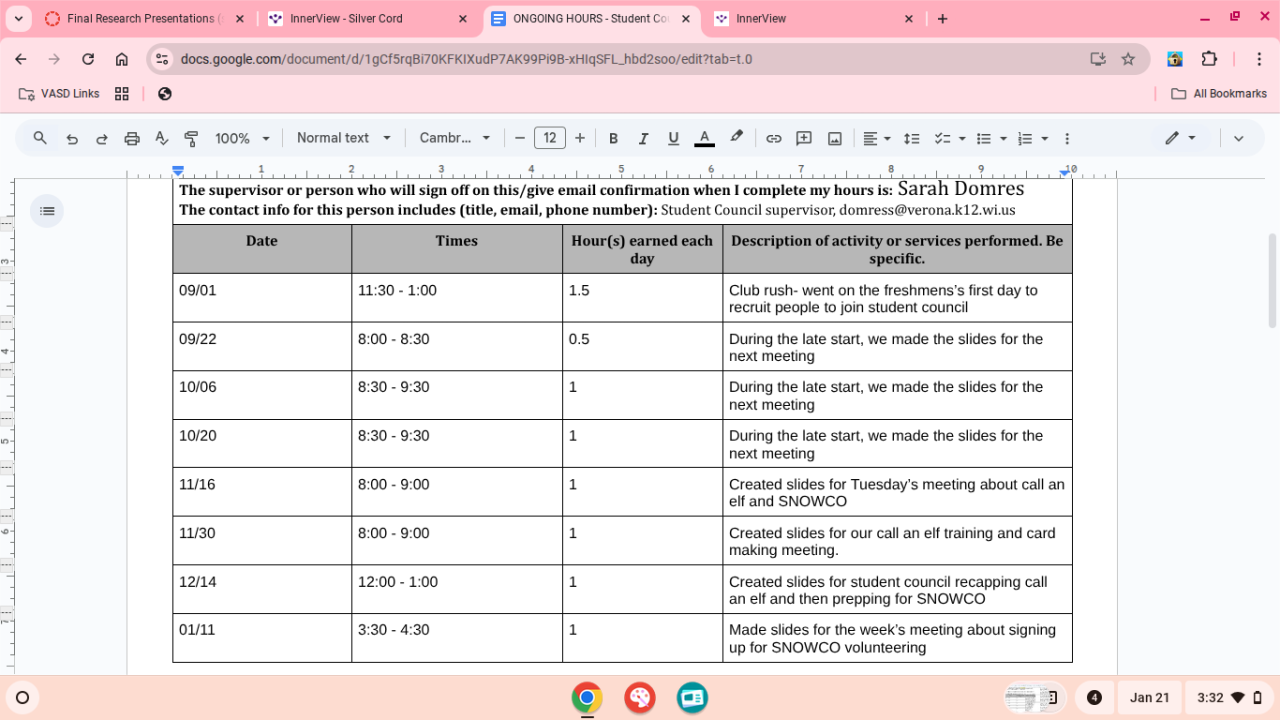1280x720 pixels.
Task: Open a new browser tab
Action: (x=942, y=18)
